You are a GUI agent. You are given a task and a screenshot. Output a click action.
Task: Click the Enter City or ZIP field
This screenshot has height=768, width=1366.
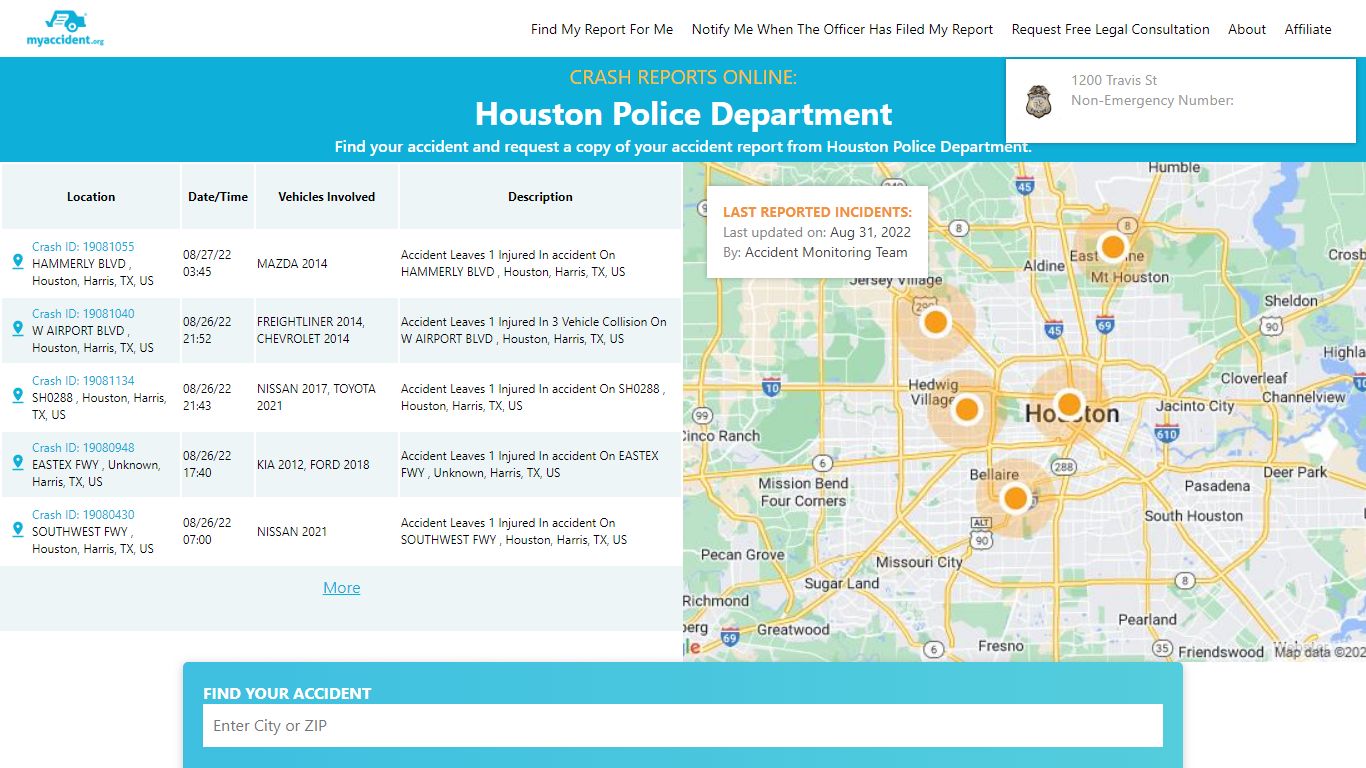(683, 726)
